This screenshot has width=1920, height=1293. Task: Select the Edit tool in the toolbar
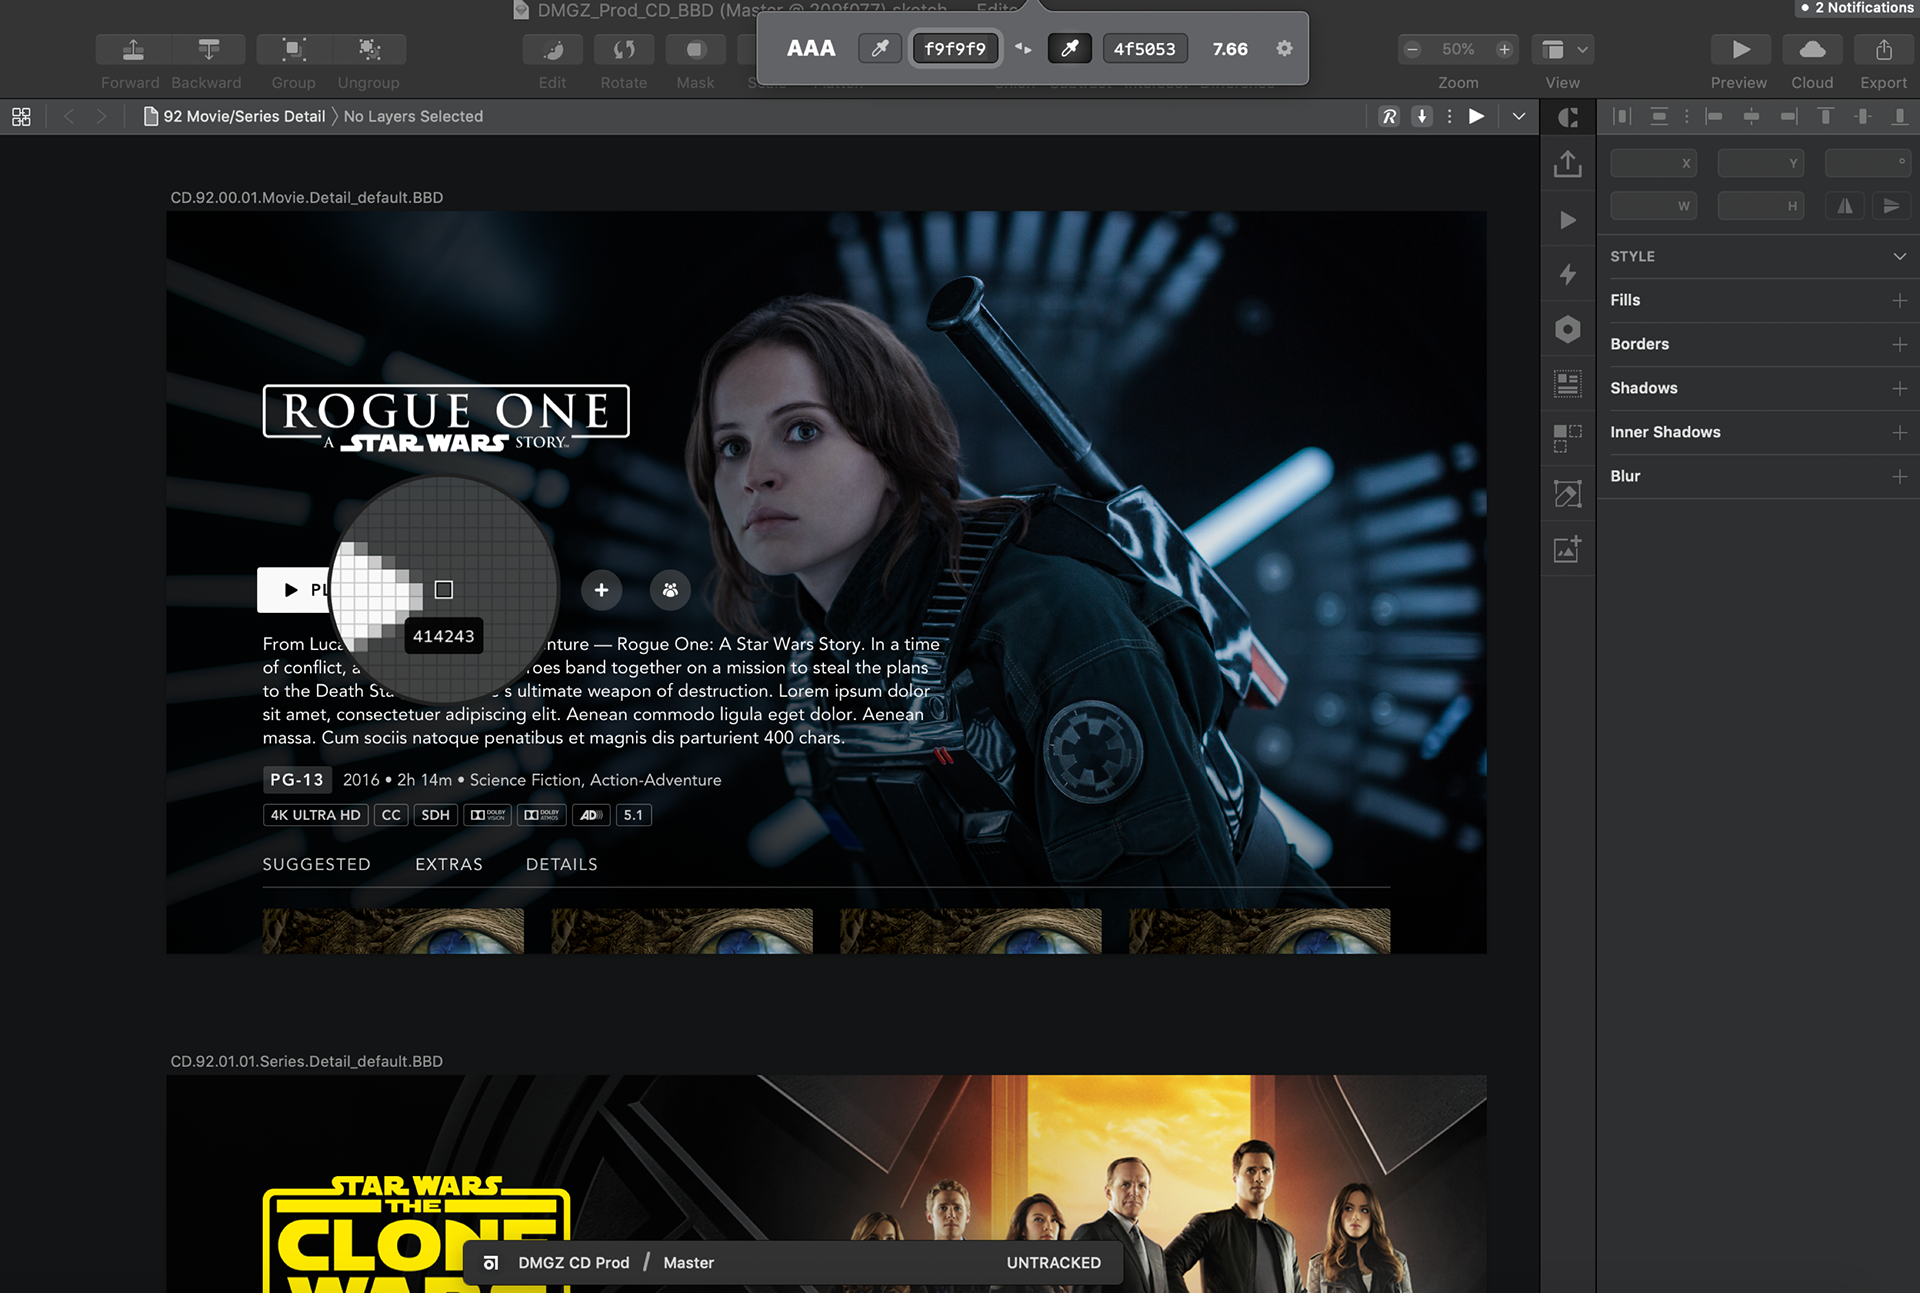(553, 50)
